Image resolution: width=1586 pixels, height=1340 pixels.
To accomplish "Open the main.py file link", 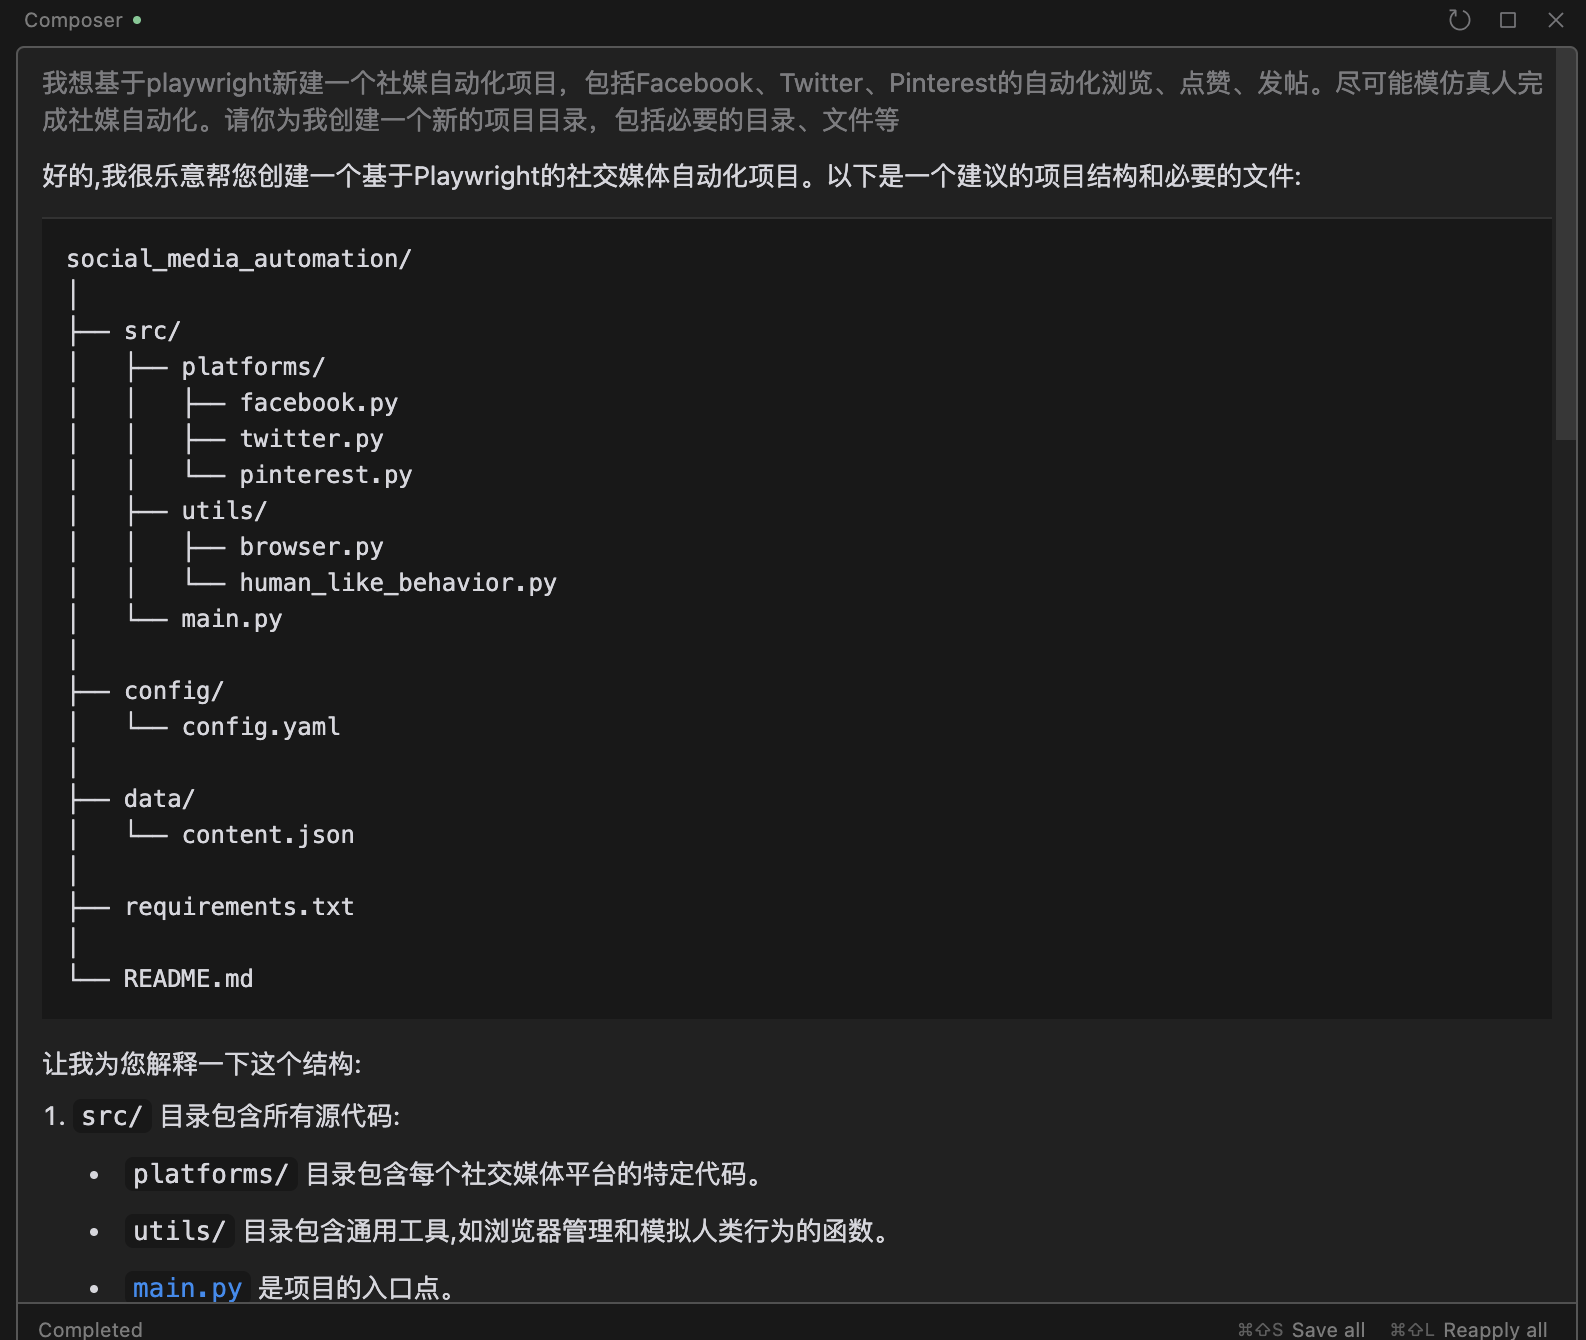I will (187, 1288).
